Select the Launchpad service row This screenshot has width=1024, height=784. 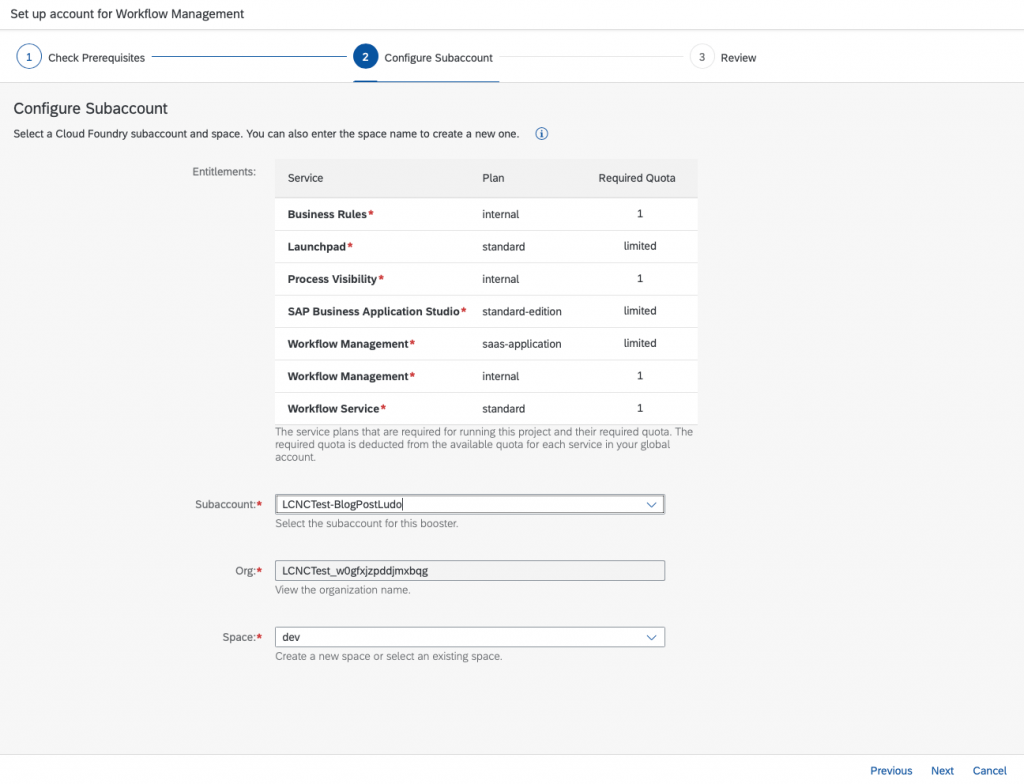[x=486, y=247]
